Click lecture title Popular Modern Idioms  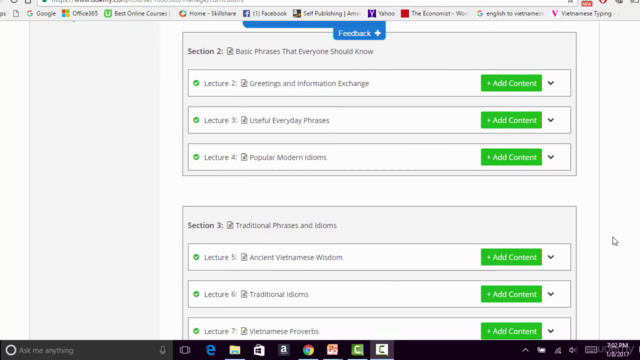click(x=288, y=157)
